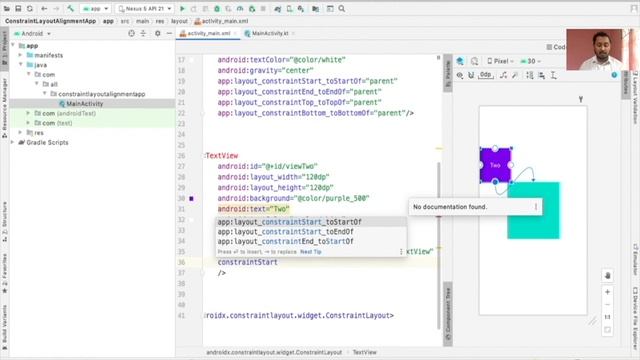Click the blue info icon in design toolbar
The image size is (640, 360).
point(614,75)
